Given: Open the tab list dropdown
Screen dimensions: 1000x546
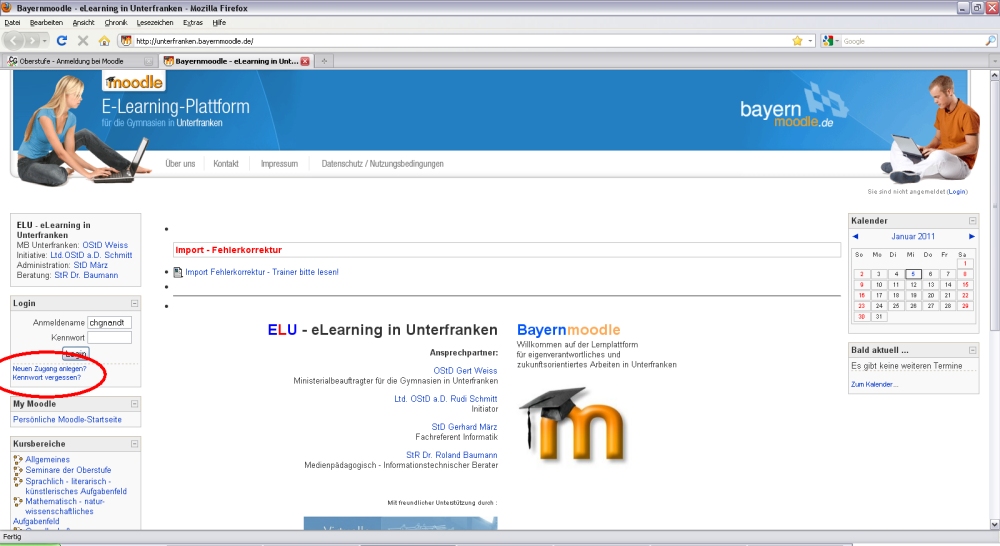Looking at the screenshot, I should (994, 61).
